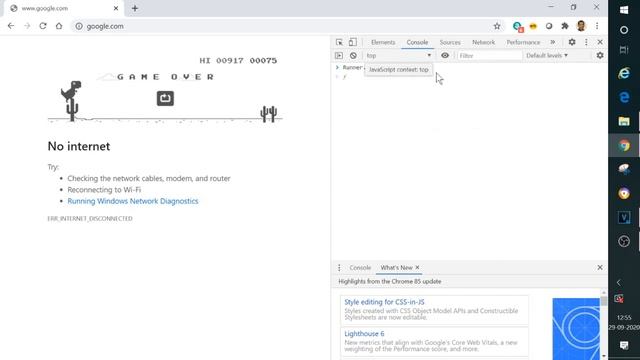640x360 pixels.
Task: Show the console sidebar icon
Action: (x=339, y=56)
